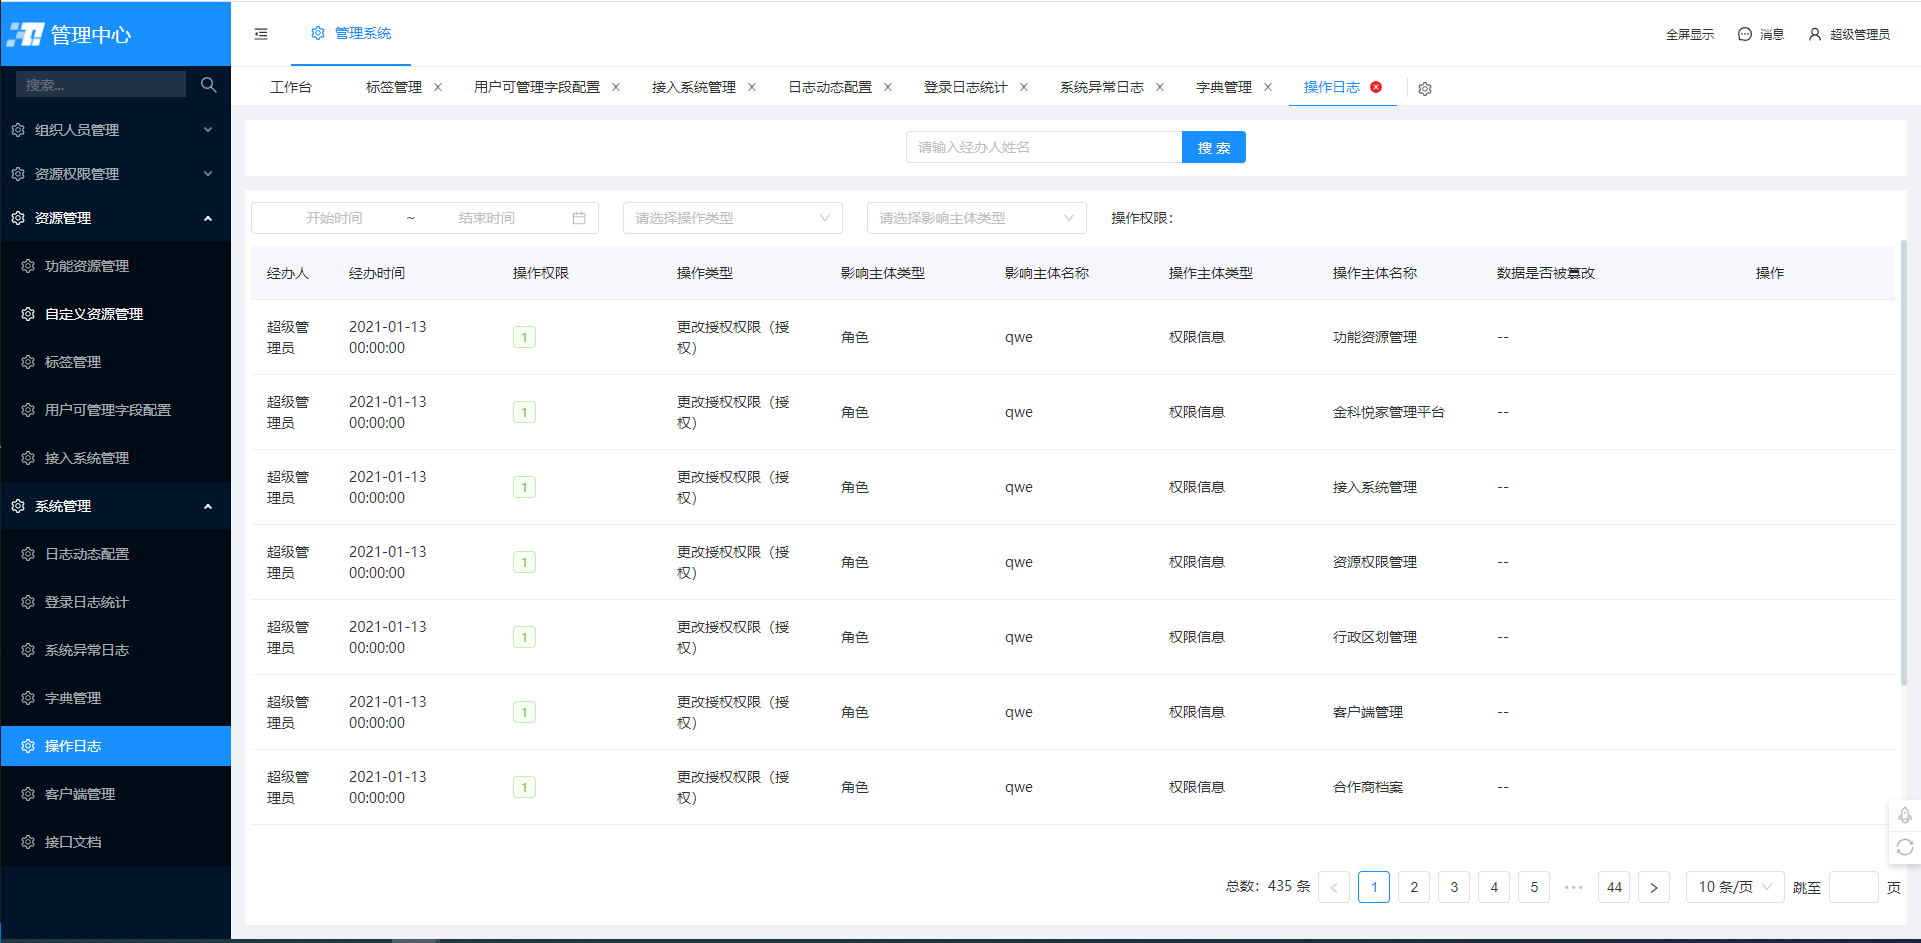Click gear icon beside 字典管理 in sidebar
1921x943 pixels.
click(28, 698)
